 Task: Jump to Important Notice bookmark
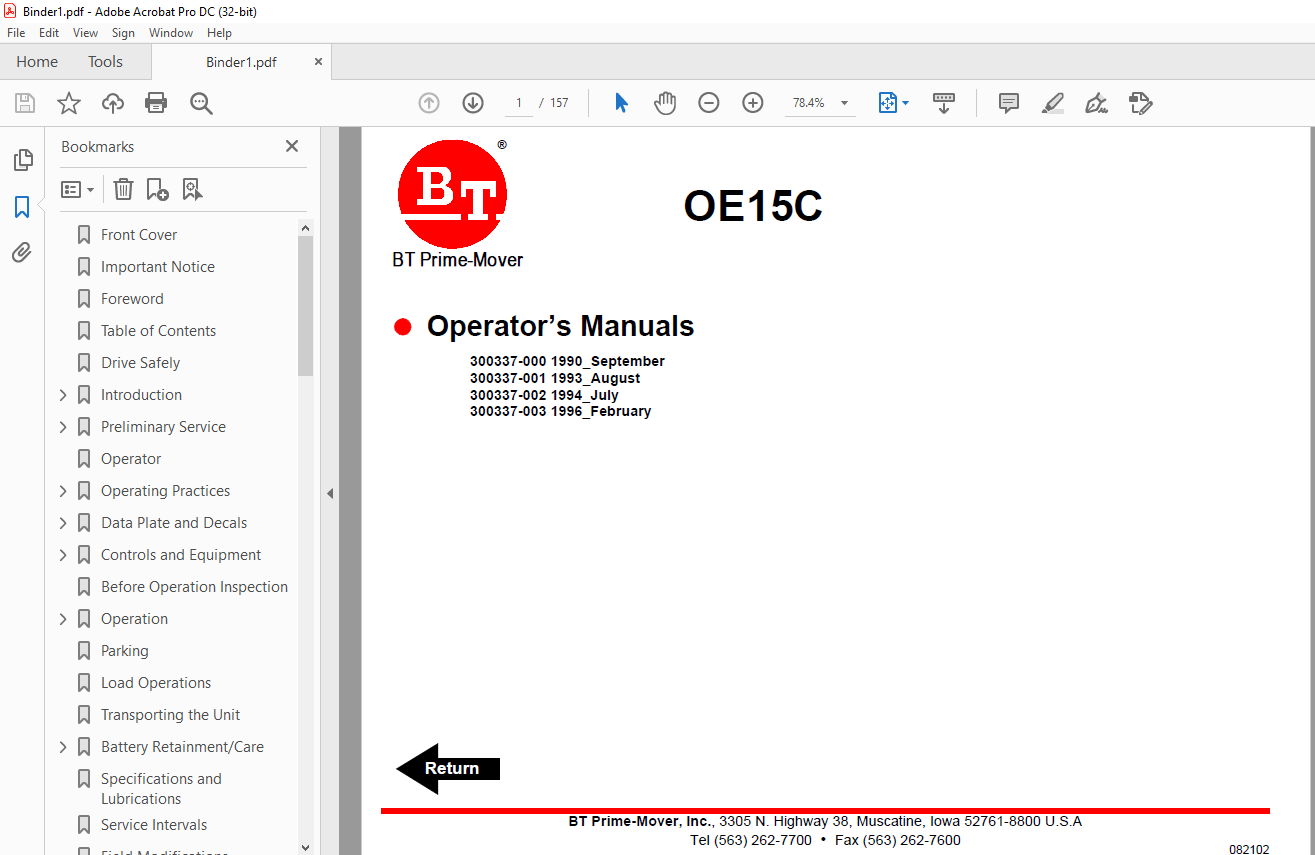coord(158,267)
